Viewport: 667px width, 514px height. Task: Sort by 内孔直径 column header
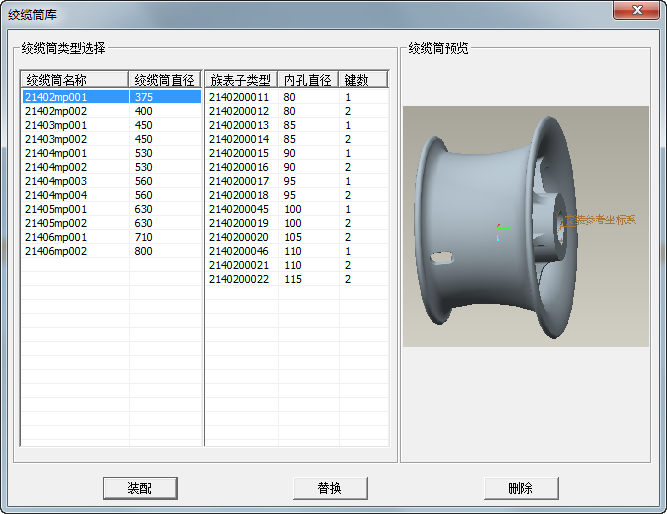[x=308, y=79]
